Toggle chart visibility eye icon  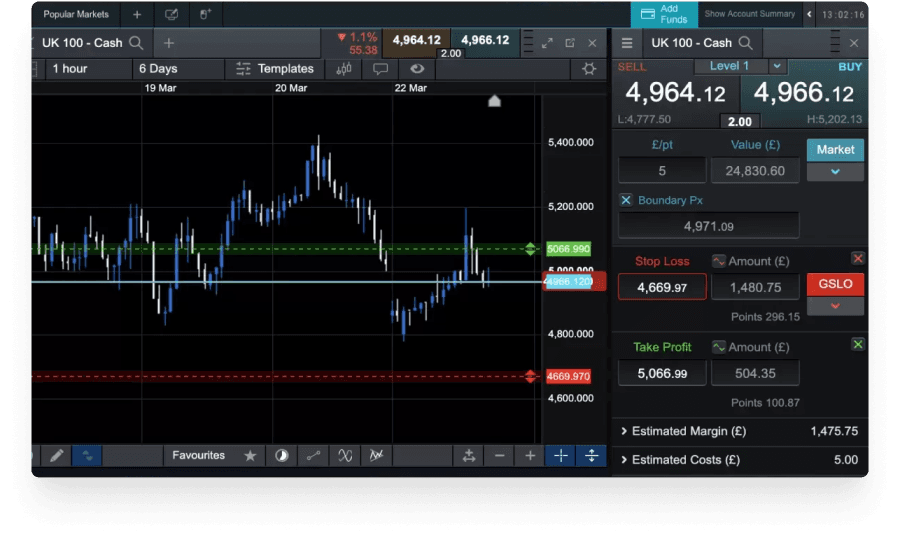click(417, 69)
